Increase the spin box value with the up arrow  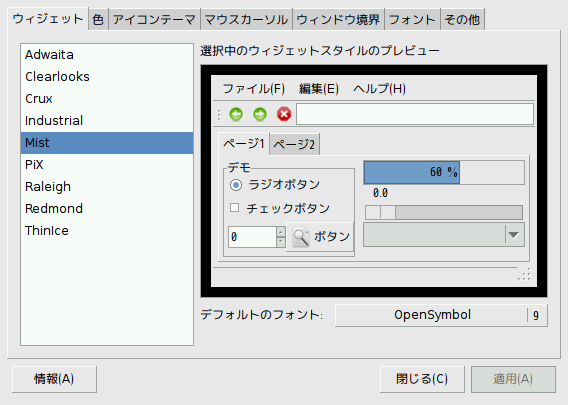point(281,231)
